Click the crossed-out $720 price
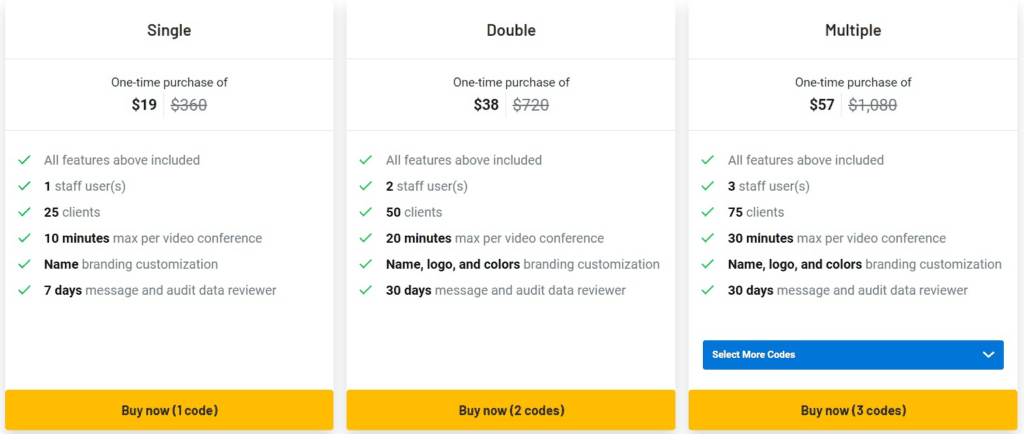The height and width of the screenshot is (434, 1024). tap(531, 104)
